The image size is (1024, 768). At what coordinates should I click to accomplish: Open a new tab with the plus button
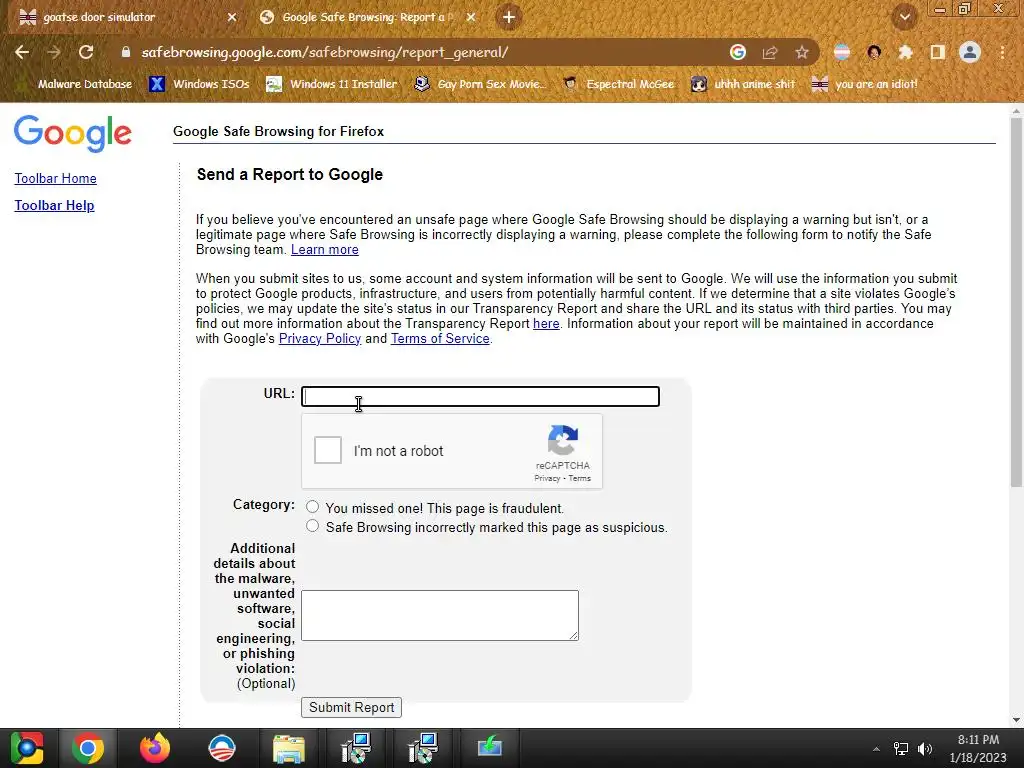509,17
